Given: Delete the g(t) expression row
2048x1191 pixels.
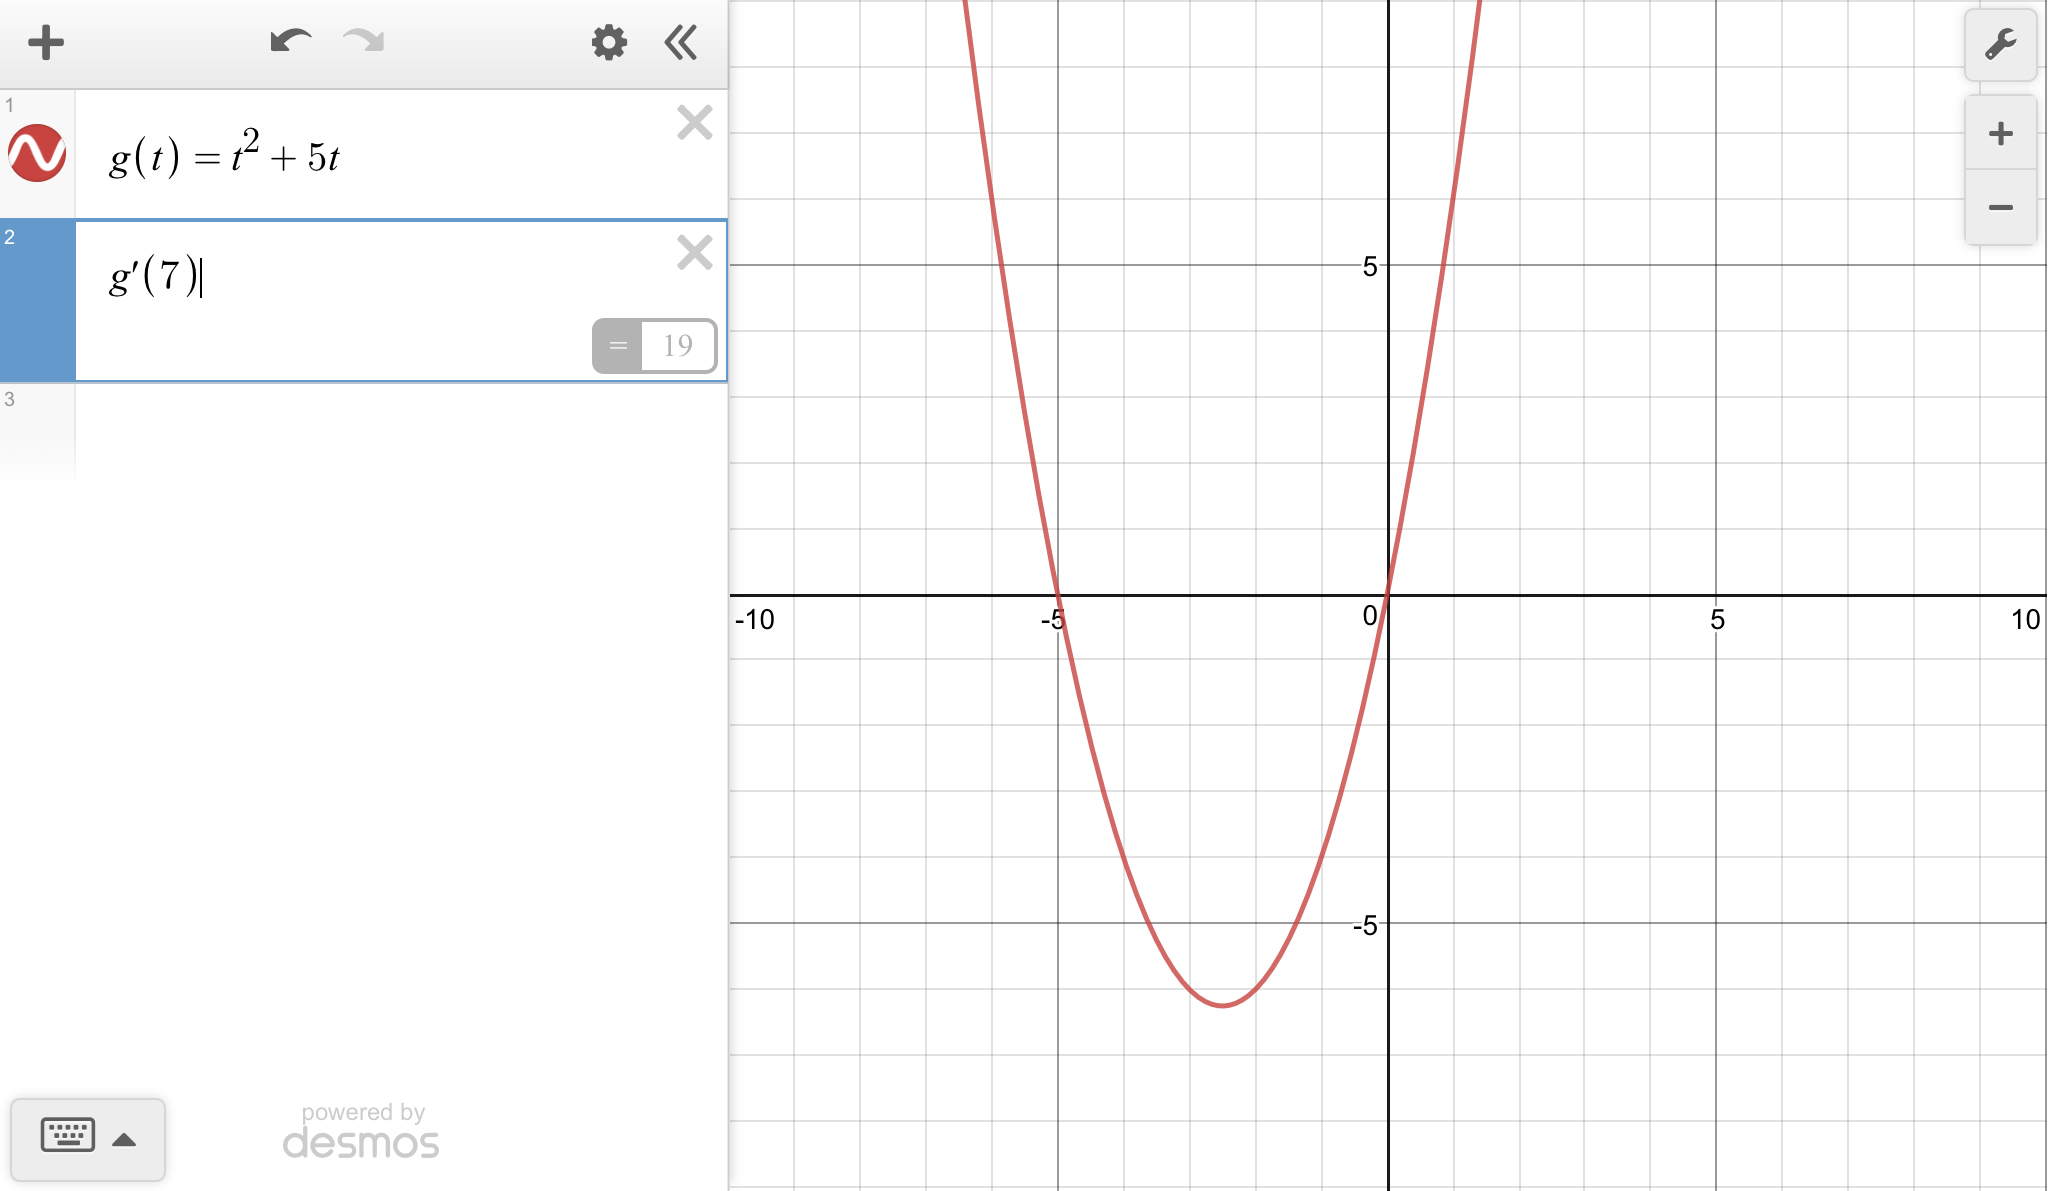Looking at the screenshot, I should [694, 123].
